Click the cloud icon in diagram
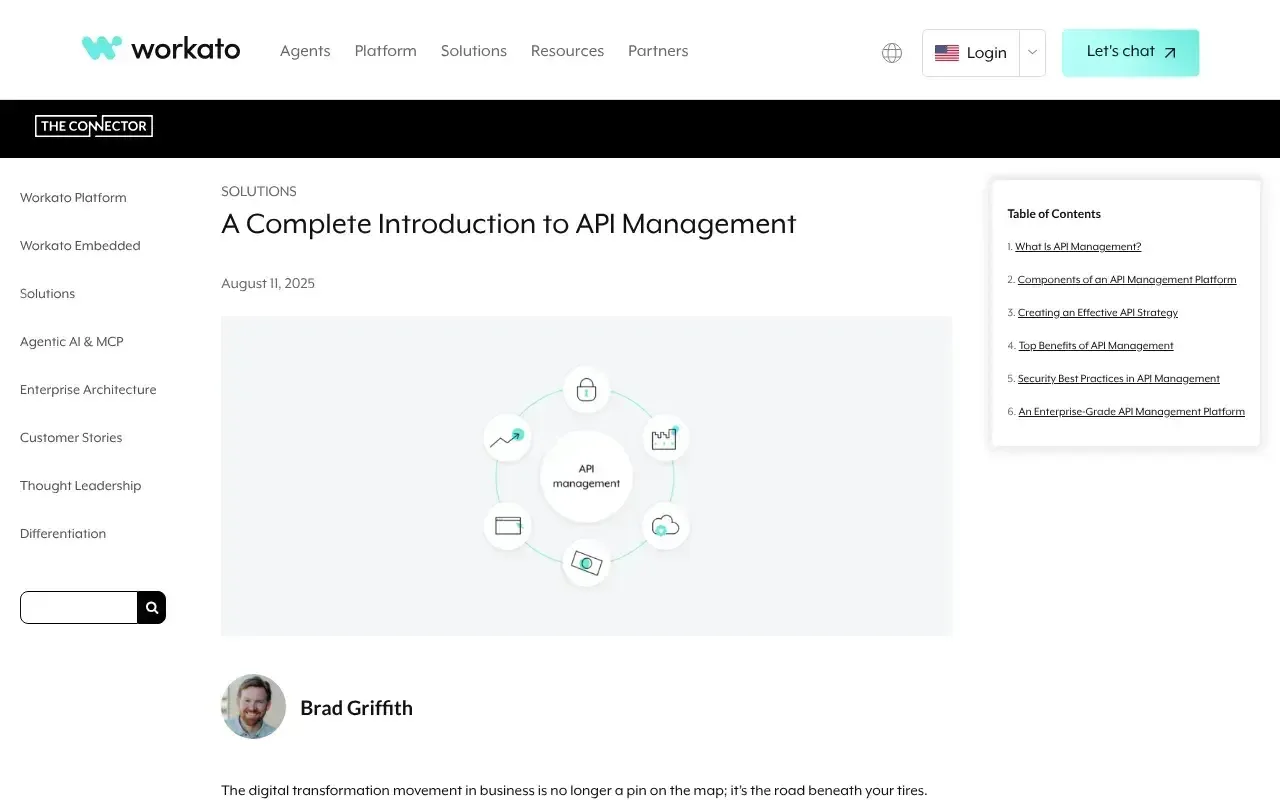The width and height of the screenshot is (1280, 800). pyautogui.click(x=665, y=525)
